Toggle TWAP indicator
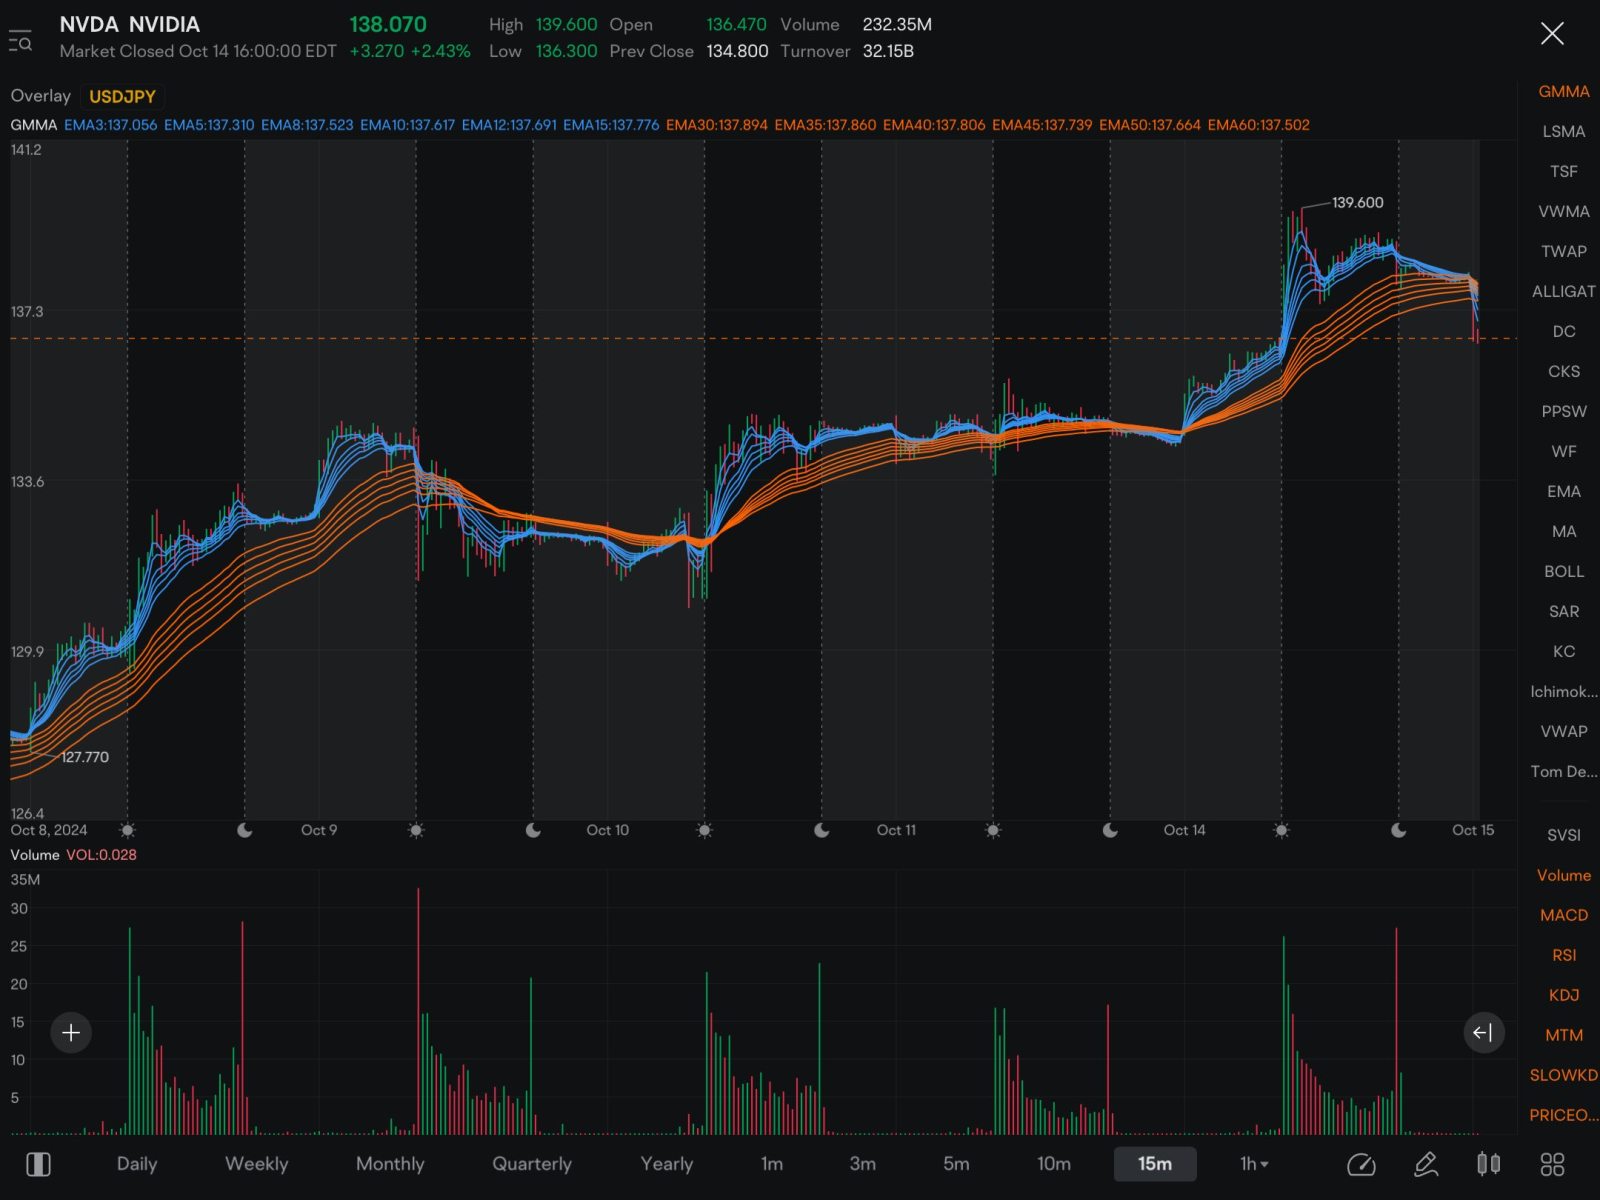The image size is (1600, 1200). [x=1563, y=252]
